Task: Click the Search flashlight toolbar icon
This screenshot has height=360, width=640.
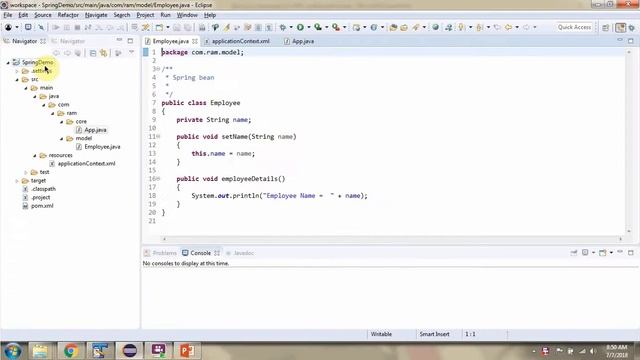Action: click(x=416, y=27)
